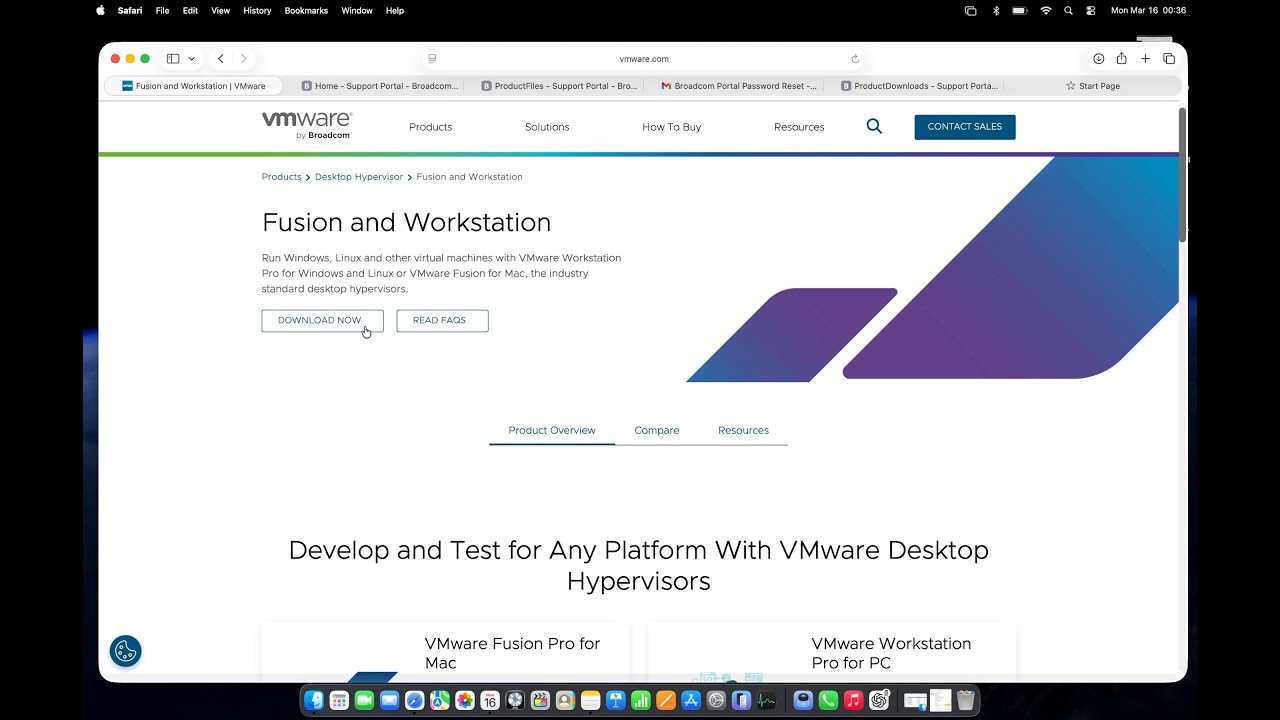Reload page using refresh icon

coord(855,59)
